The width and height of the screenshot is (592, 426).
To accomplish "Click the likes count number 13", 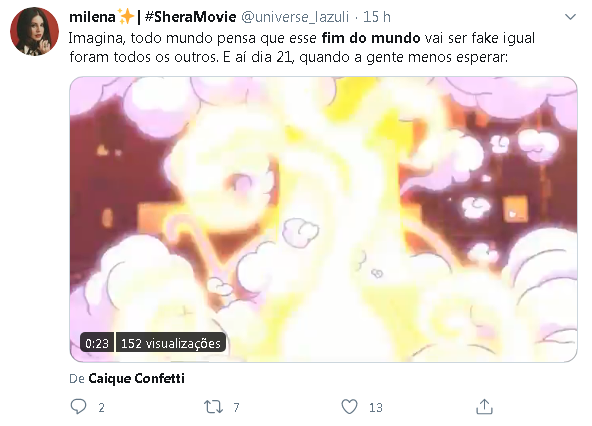I will [x=376, y=407].
